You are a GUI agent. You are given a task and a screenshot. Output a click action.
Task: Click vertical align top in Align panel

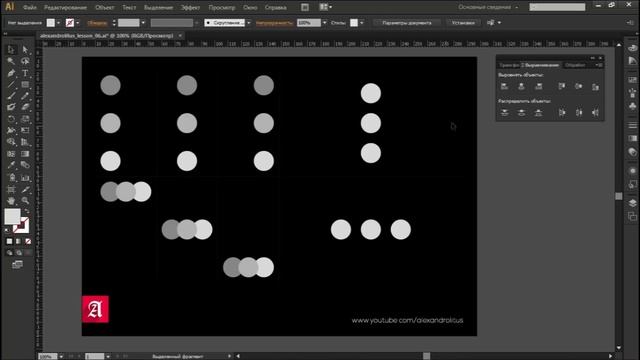[562, 86]
